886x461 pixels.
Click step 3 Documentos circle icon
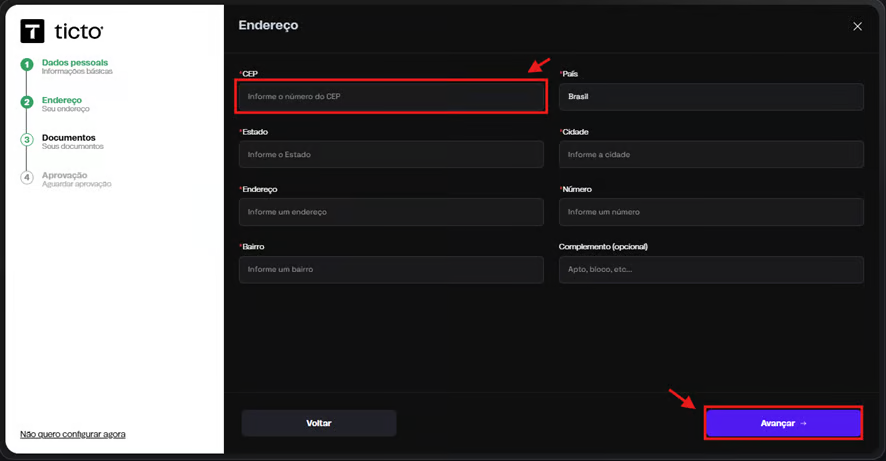27,140
